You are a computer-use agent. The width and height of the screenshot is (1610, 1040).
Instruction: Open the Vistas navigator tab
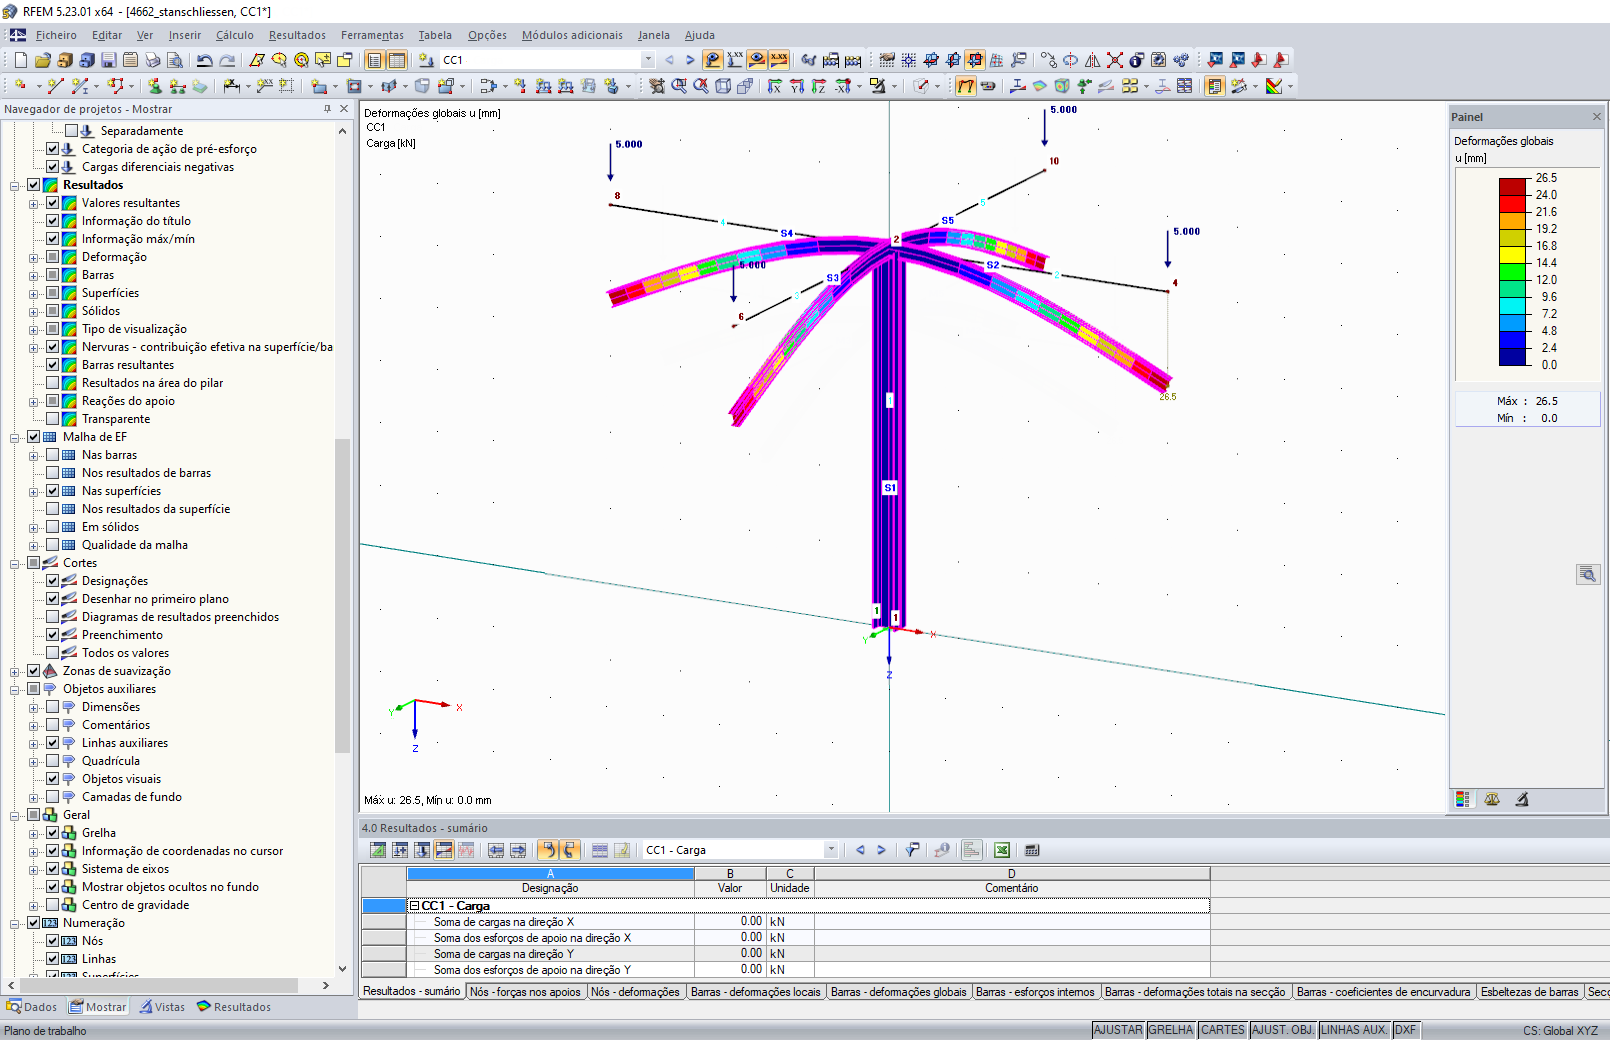(162, 1007)
